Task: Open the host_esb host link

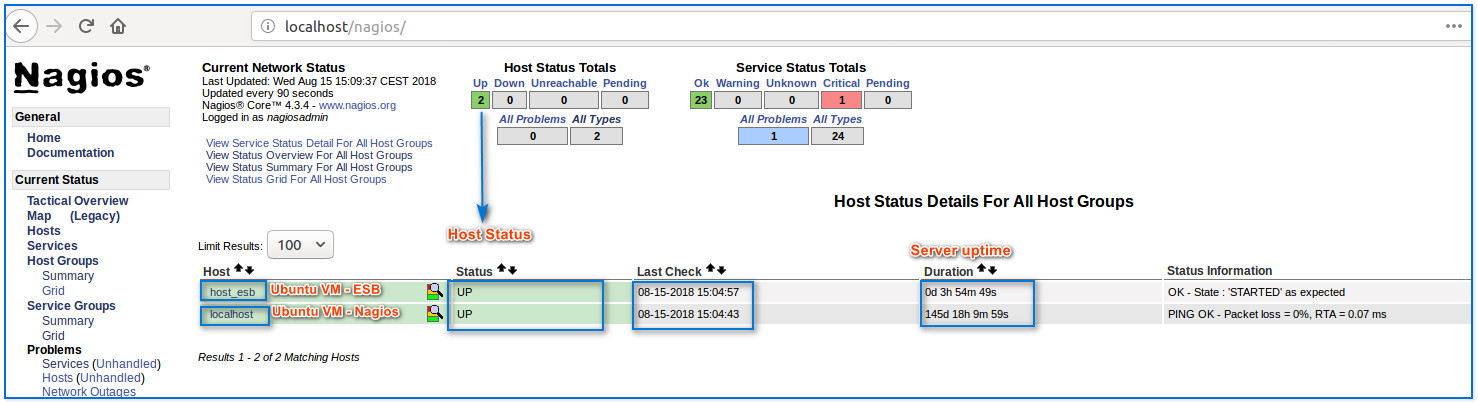Action: pos(232,292)
